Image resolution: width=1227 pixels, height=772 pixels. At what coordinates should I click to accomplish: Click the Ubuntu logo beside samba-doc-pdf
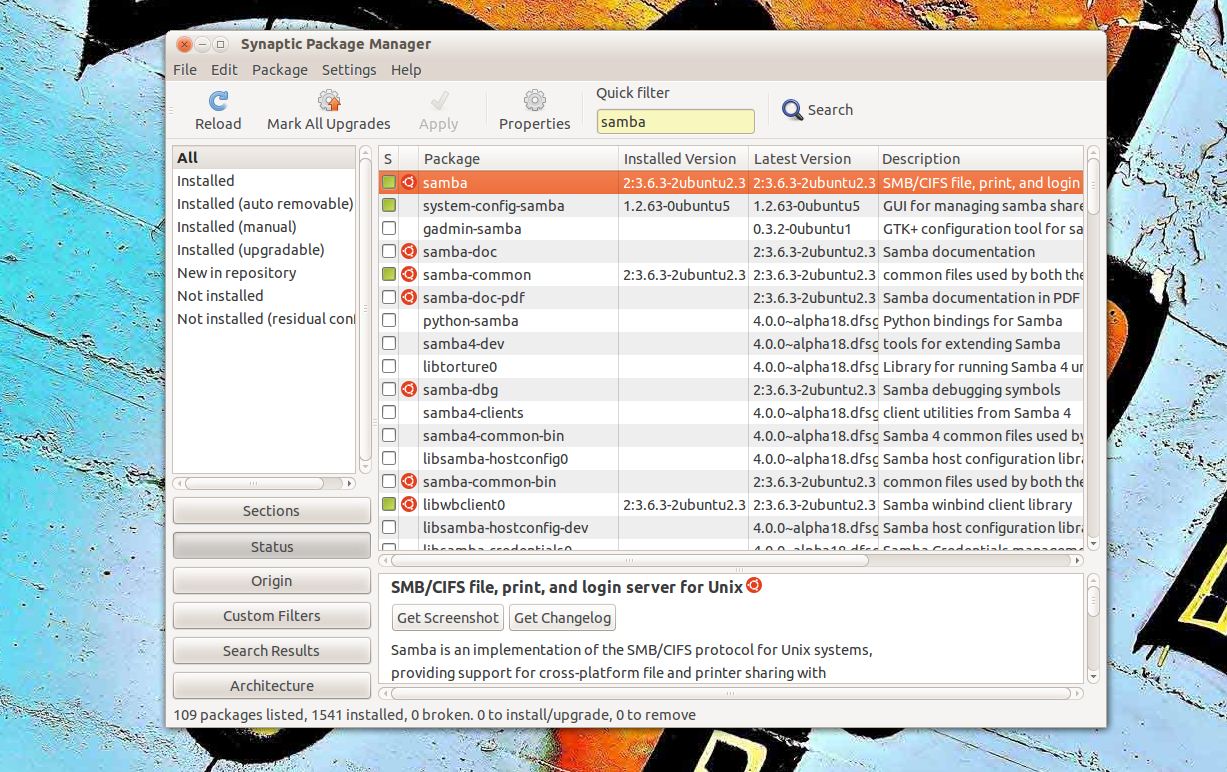pyautogui.click(x=408, y=298)
